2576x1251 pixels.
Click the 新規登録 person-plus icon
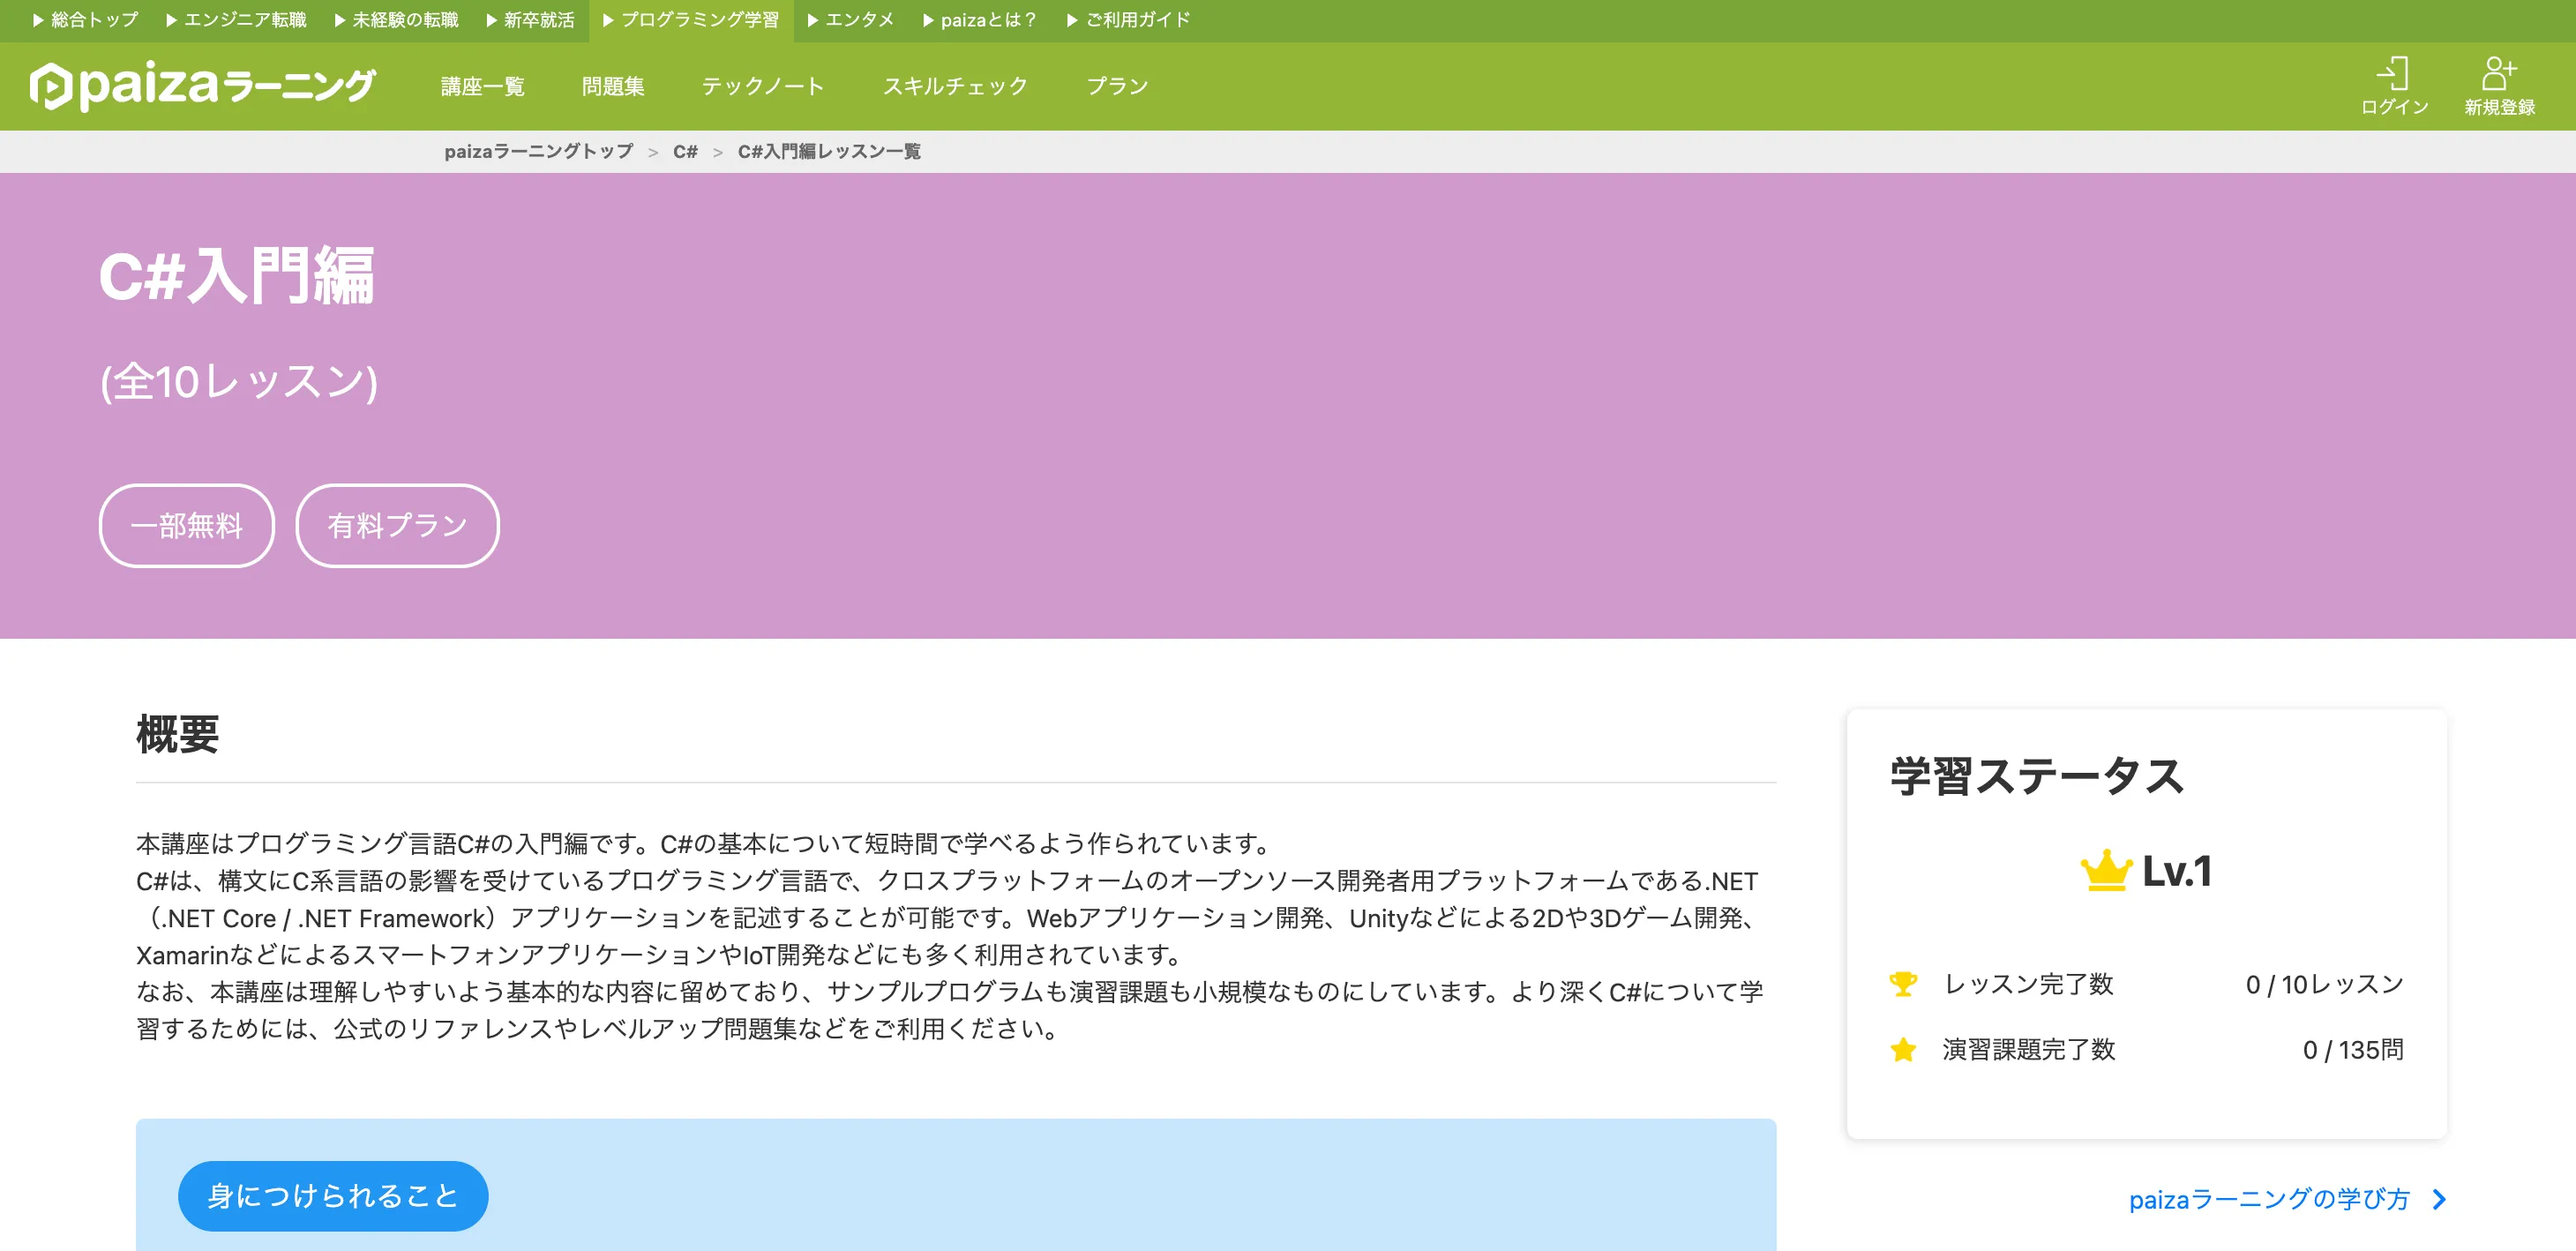2499,73
